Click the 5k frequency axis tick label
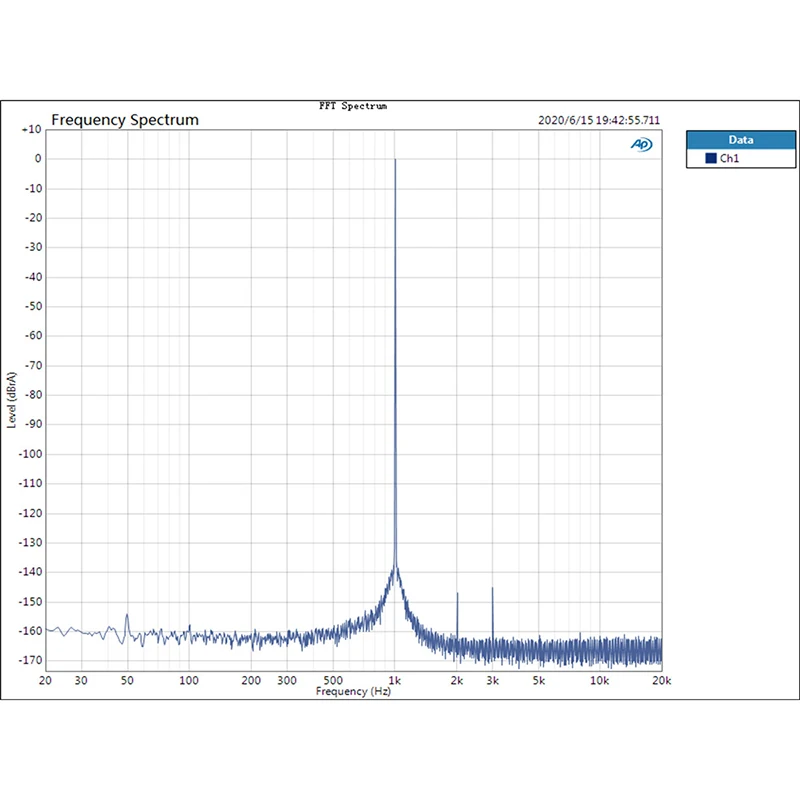The height and width of the screenshot is (800, 800). click(x=538, y=680)
